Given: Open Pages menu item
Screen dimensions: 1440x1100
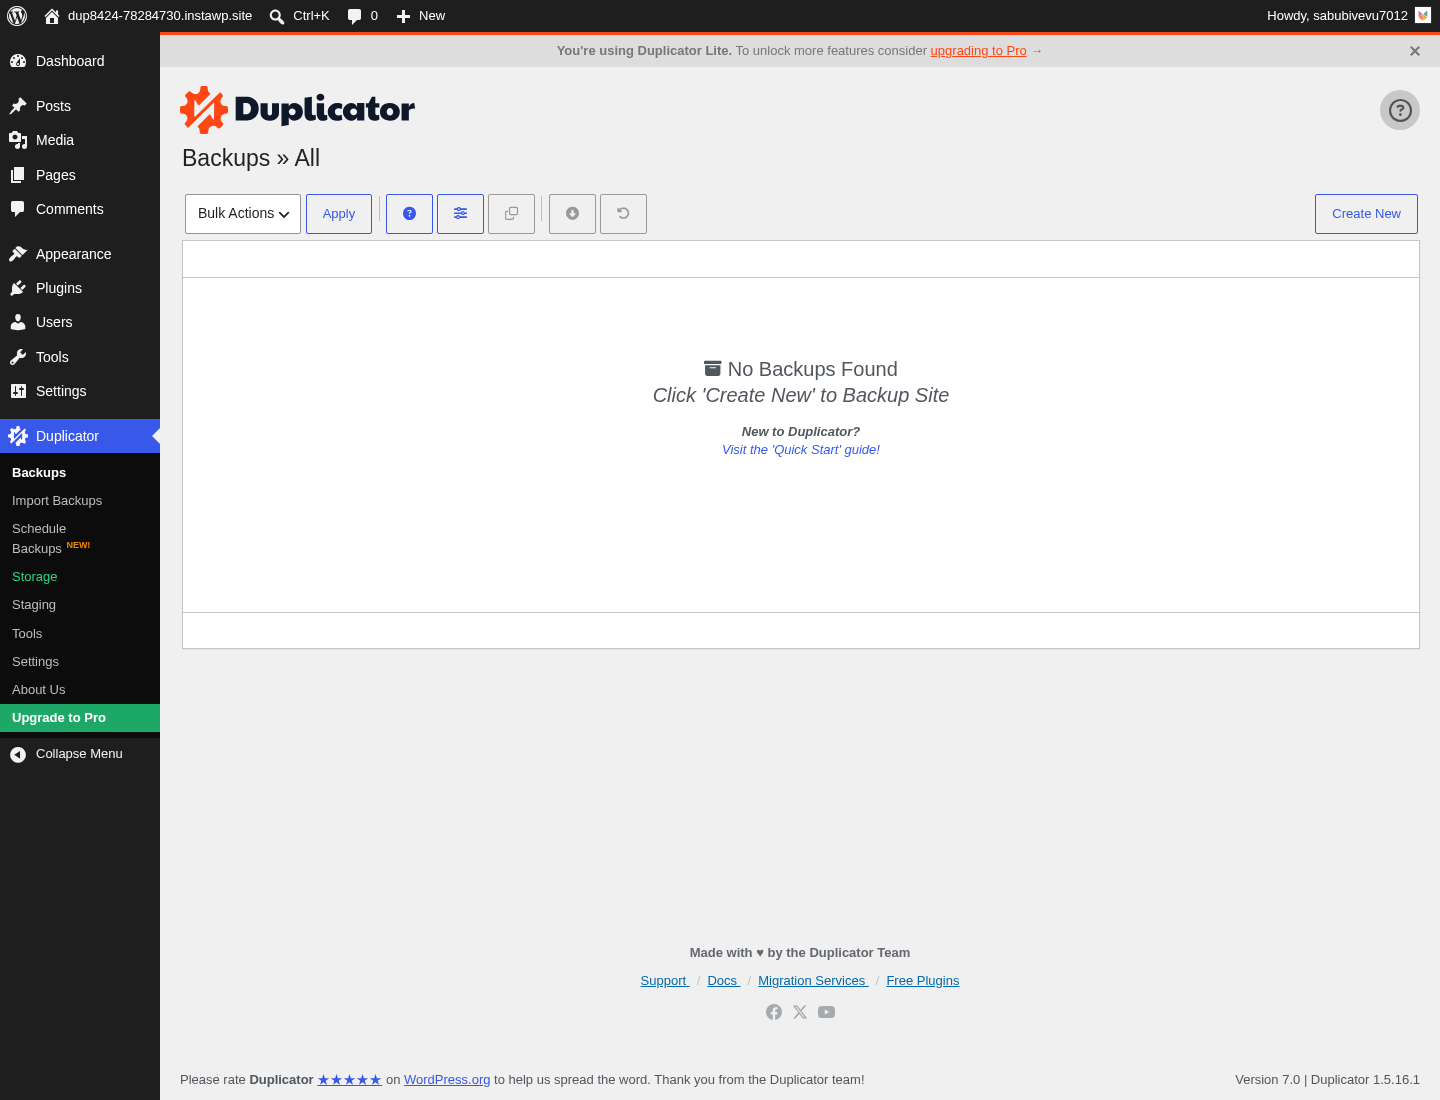Looking at the screenshot, I should click(80, 175).
